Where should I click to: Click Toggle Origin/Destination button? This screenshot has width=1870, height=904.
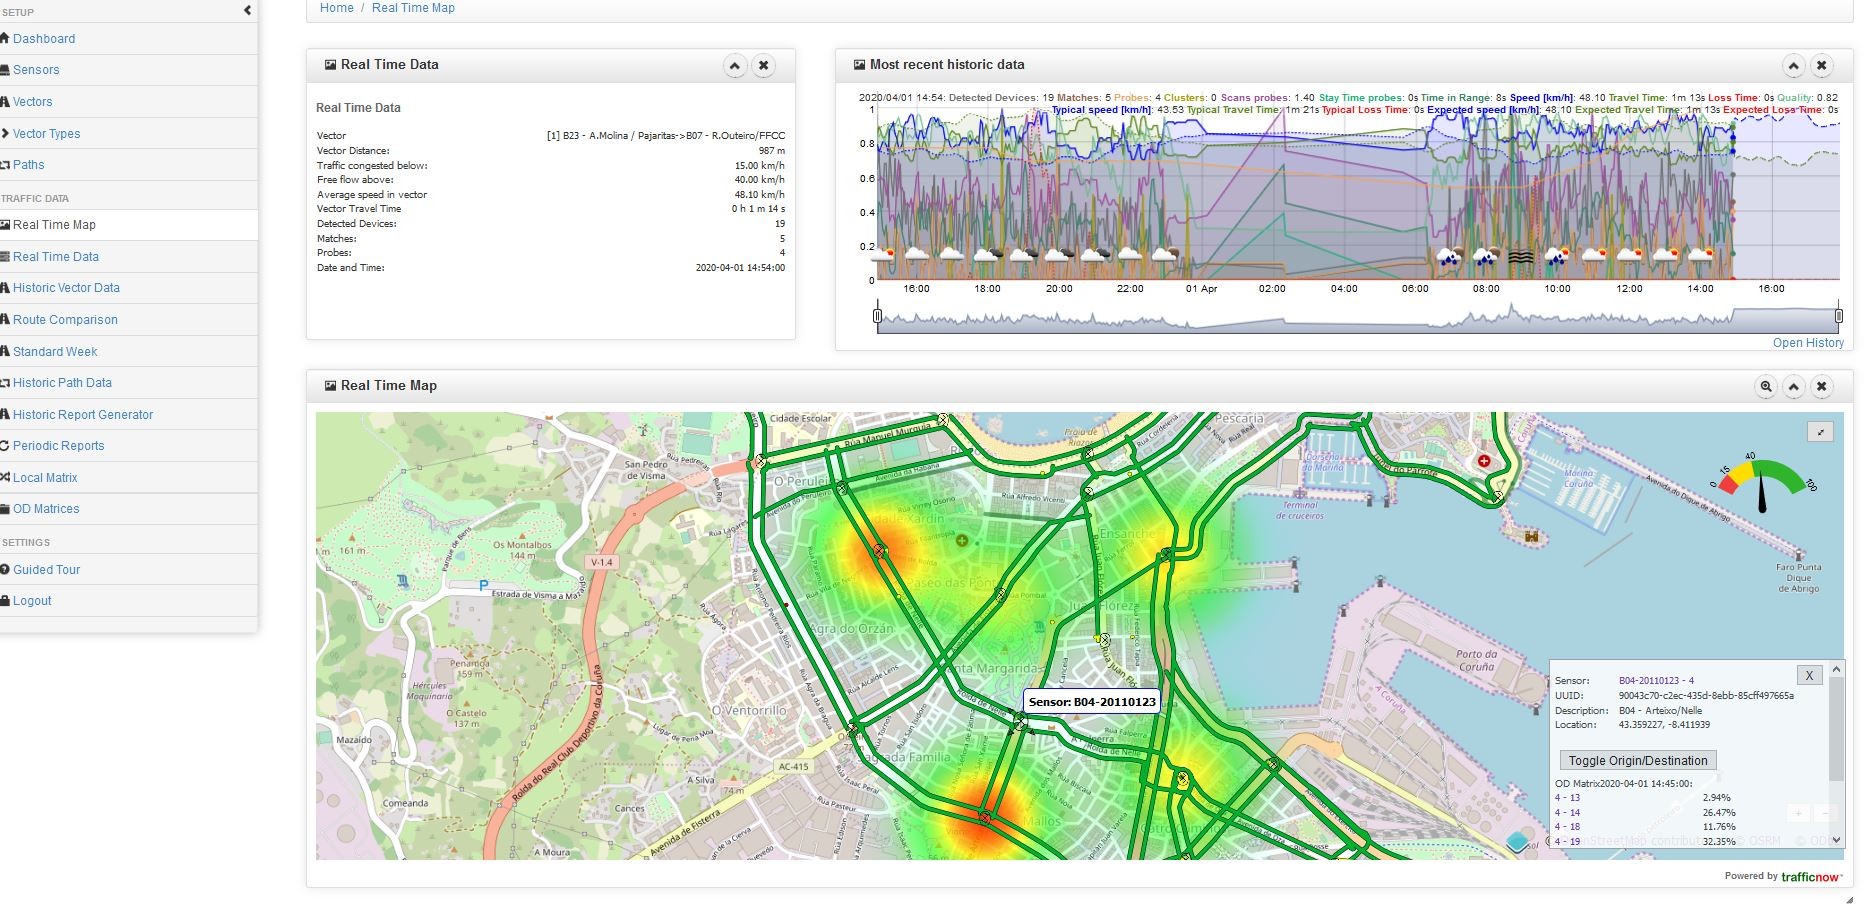pyautogui.click(x=1637, y=760)
